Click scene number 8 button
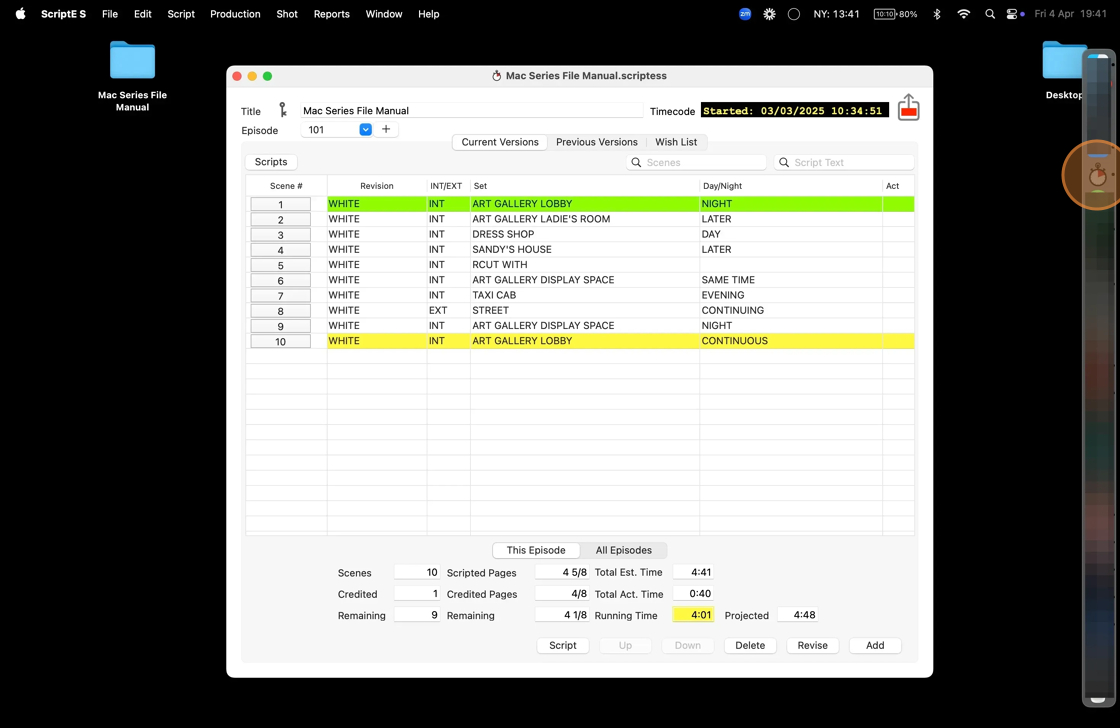This screenshot has width=1120, height=728. coord(280,311)
